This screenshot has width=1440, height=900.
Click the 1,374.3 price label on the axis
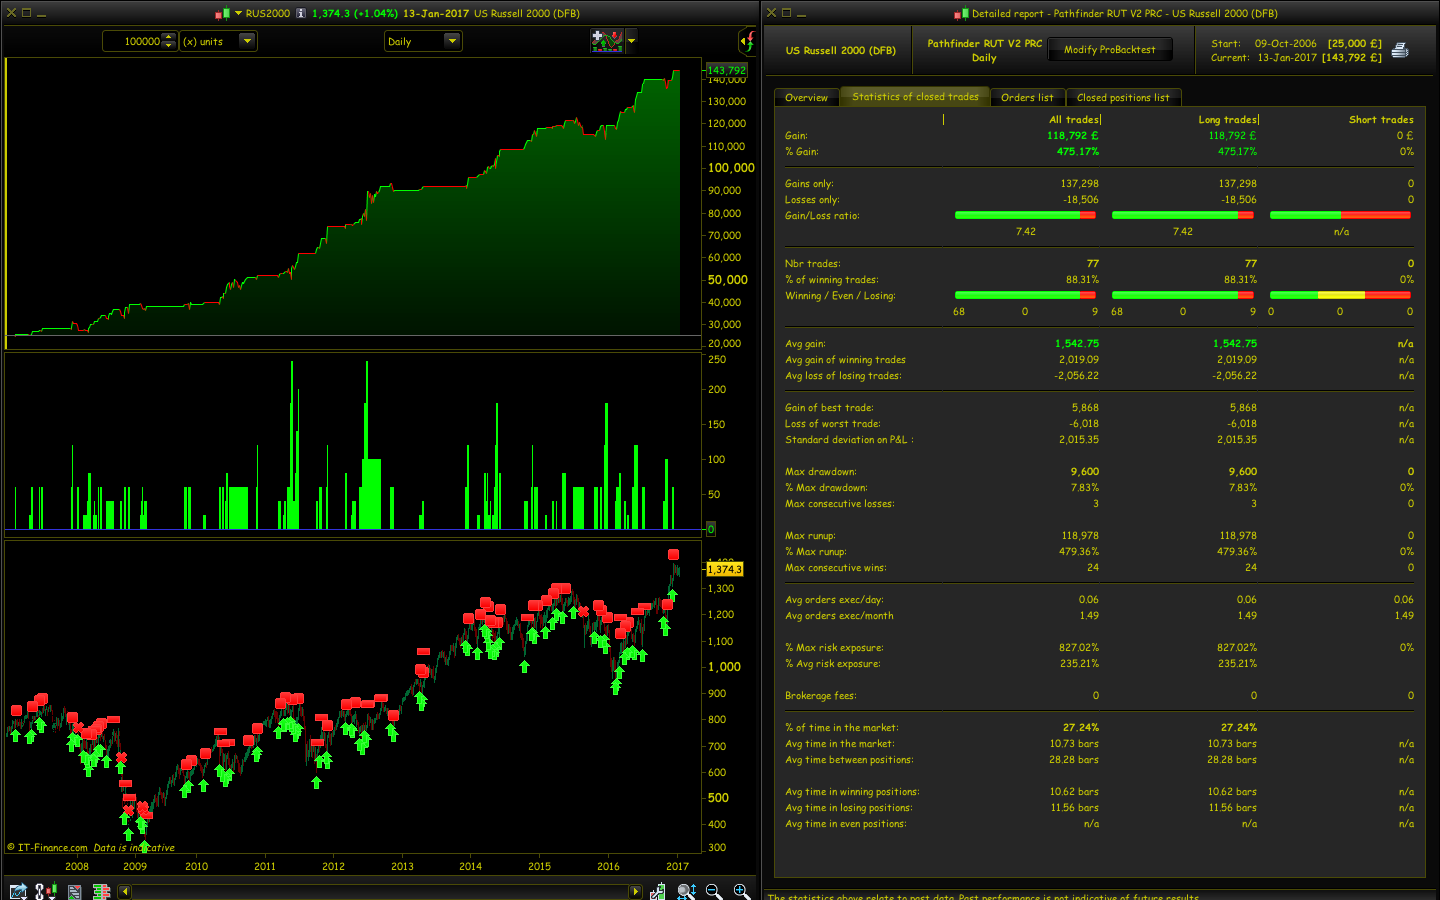point(725,569)
